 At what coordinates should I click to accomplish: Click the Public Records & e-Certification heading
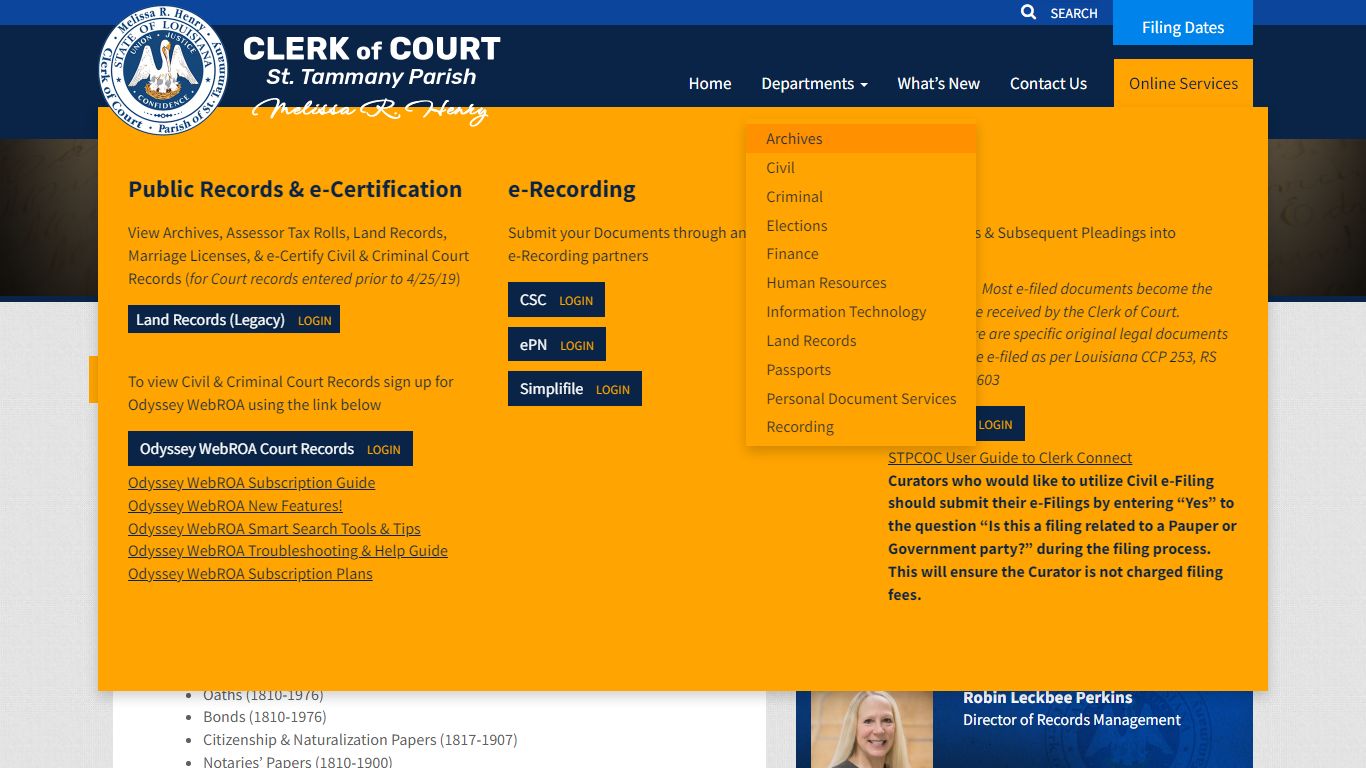[x=295, y=189]
